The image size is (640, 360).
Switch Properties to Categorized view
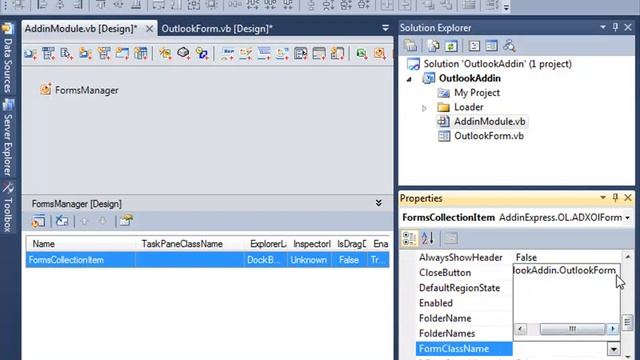[x=409, y=238]
